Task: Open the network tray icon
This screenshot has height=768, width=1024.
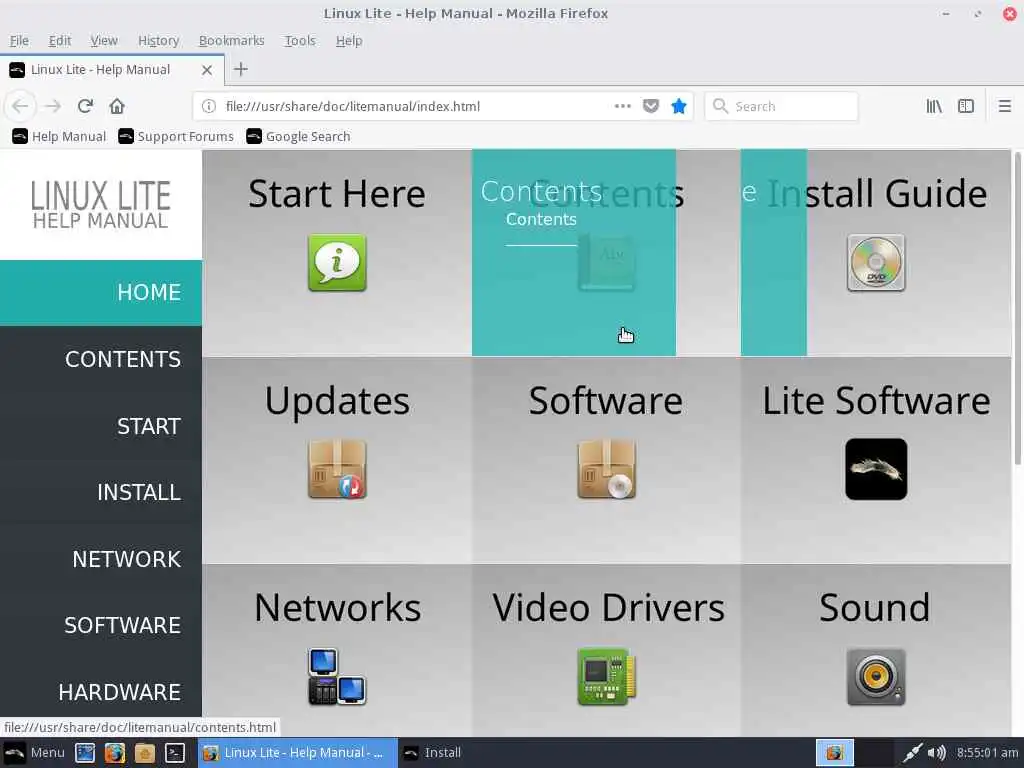Action: (x=912, y=753)
